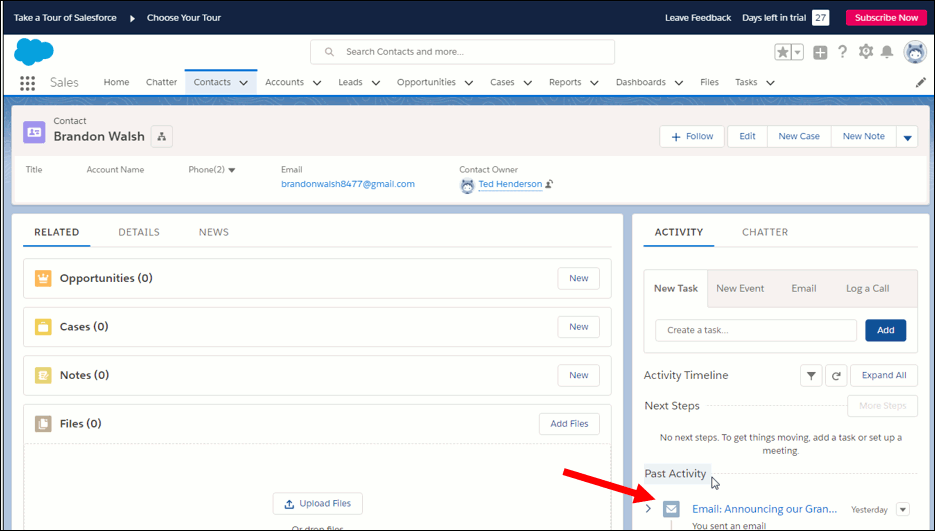Screen dimensions: 935x531
Task: Click the Files related list icon
Action: pos(43,424)
